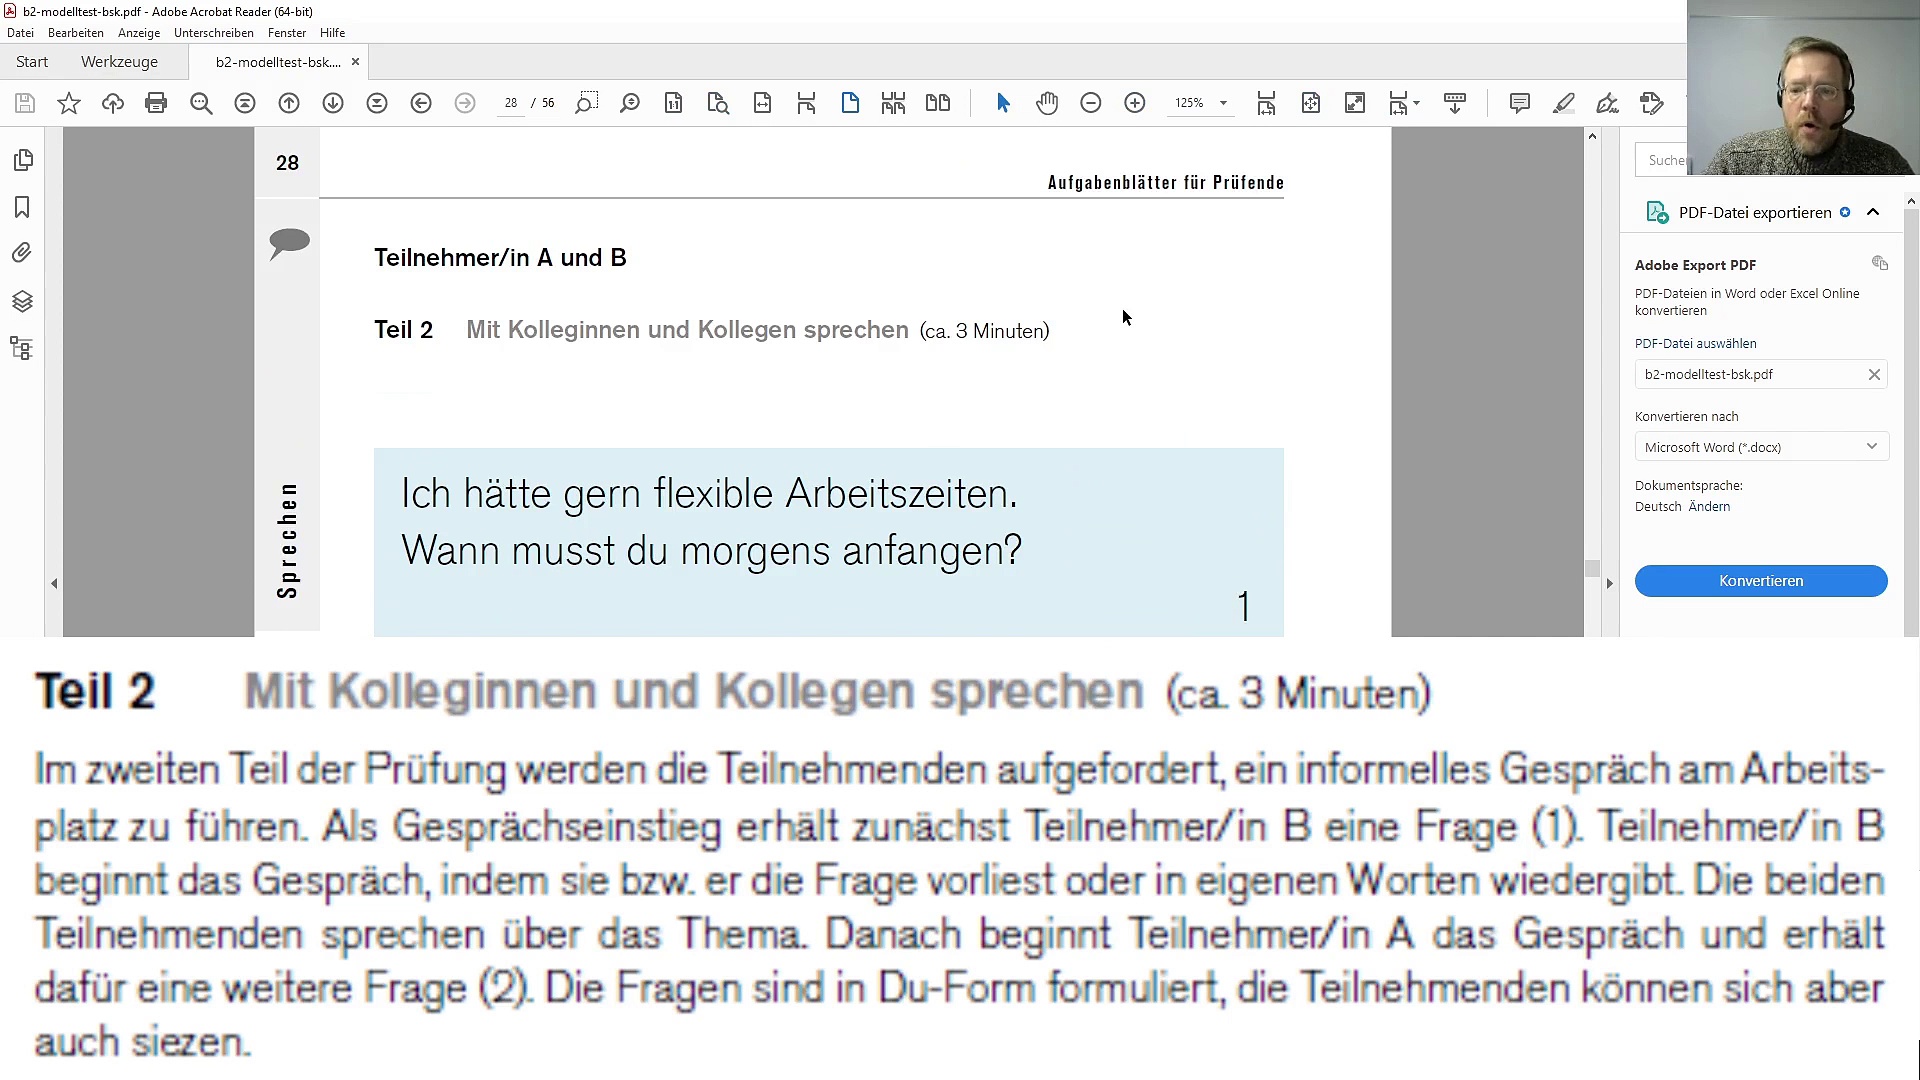
Task: Select the arrow selection tool
Action: (x=1003, y=103)
